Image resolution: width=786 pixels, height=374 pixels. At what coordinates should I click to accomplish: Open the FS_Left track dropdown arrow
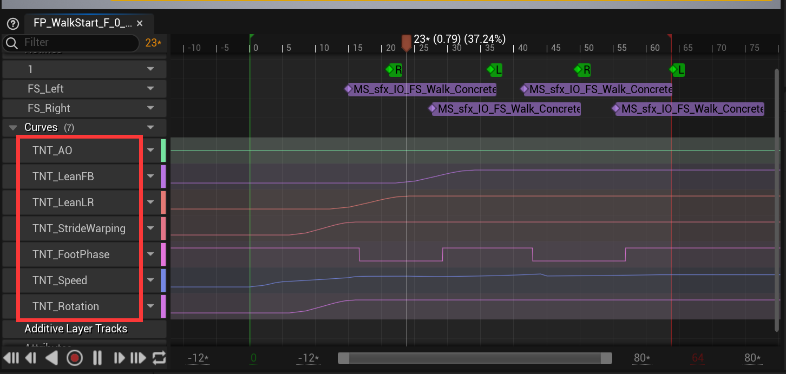(150, 89)
